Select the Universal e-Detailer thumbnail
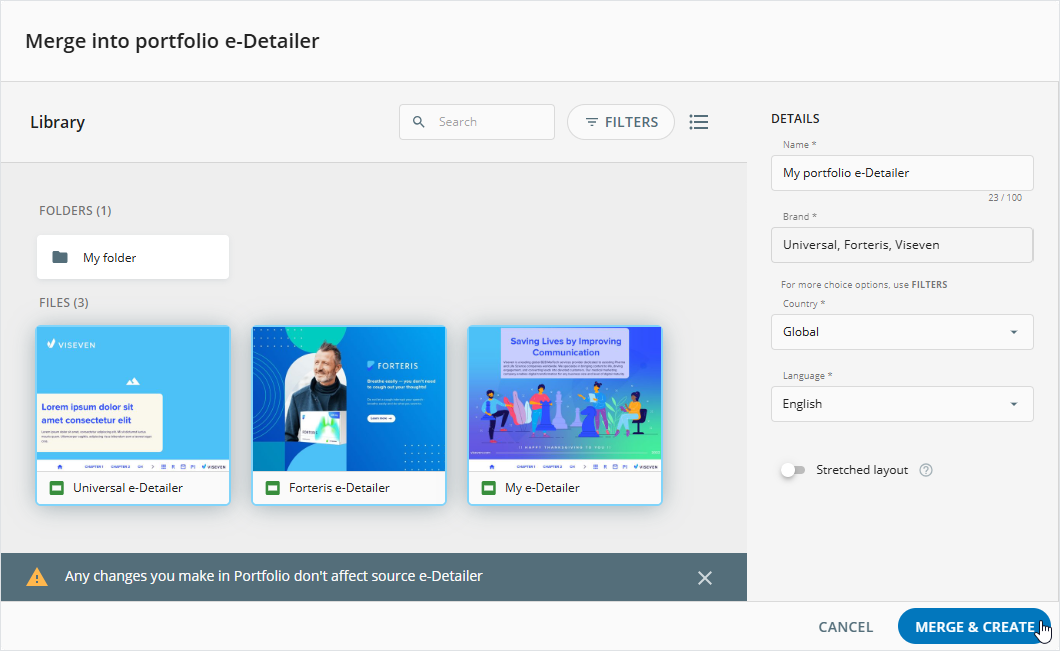Viewport: 1060px width, 651px height. point(133,399)
